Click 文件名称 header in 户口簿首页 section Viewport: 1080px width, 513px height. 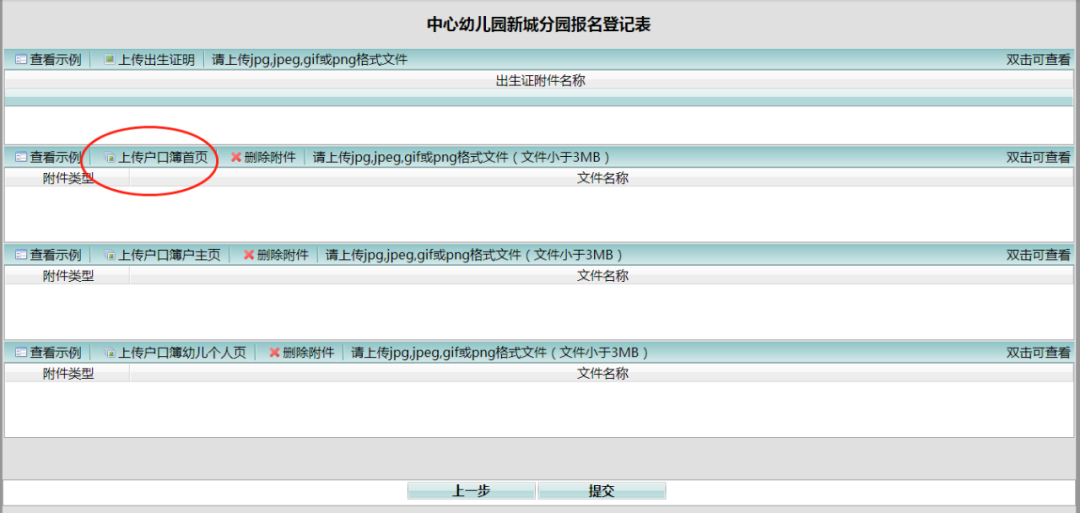pos(602,179)
